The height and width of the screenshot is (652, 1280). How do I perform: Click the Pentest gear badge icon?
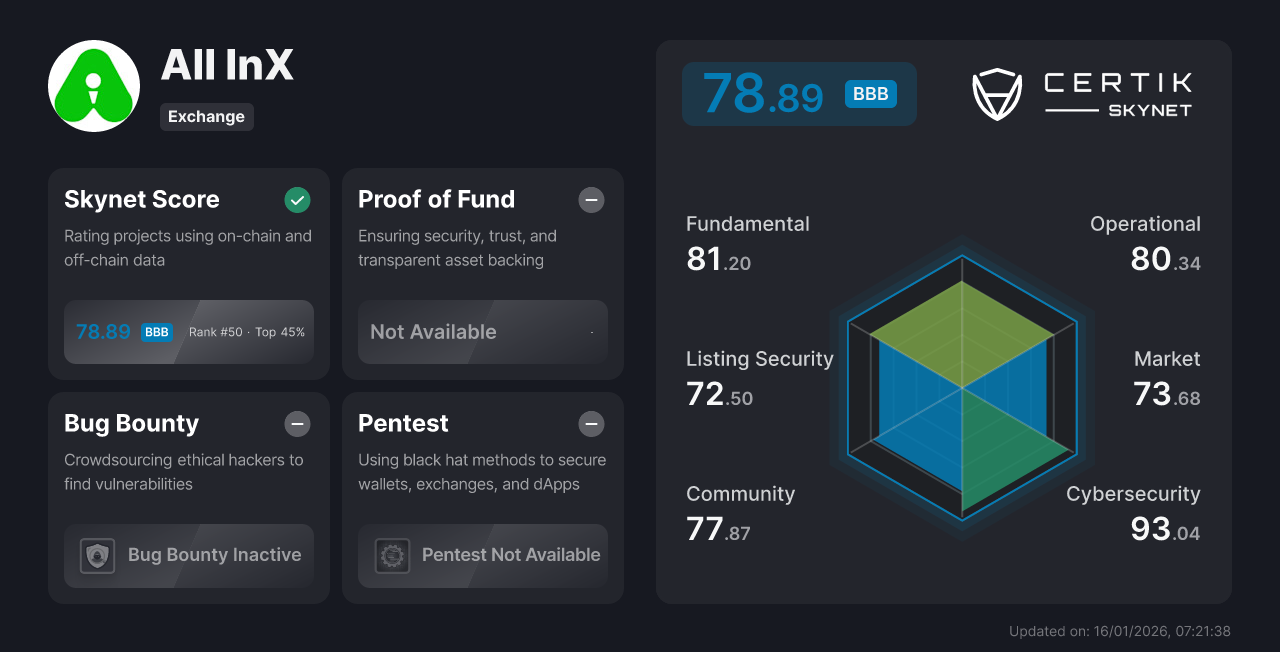tap(392, 555)
